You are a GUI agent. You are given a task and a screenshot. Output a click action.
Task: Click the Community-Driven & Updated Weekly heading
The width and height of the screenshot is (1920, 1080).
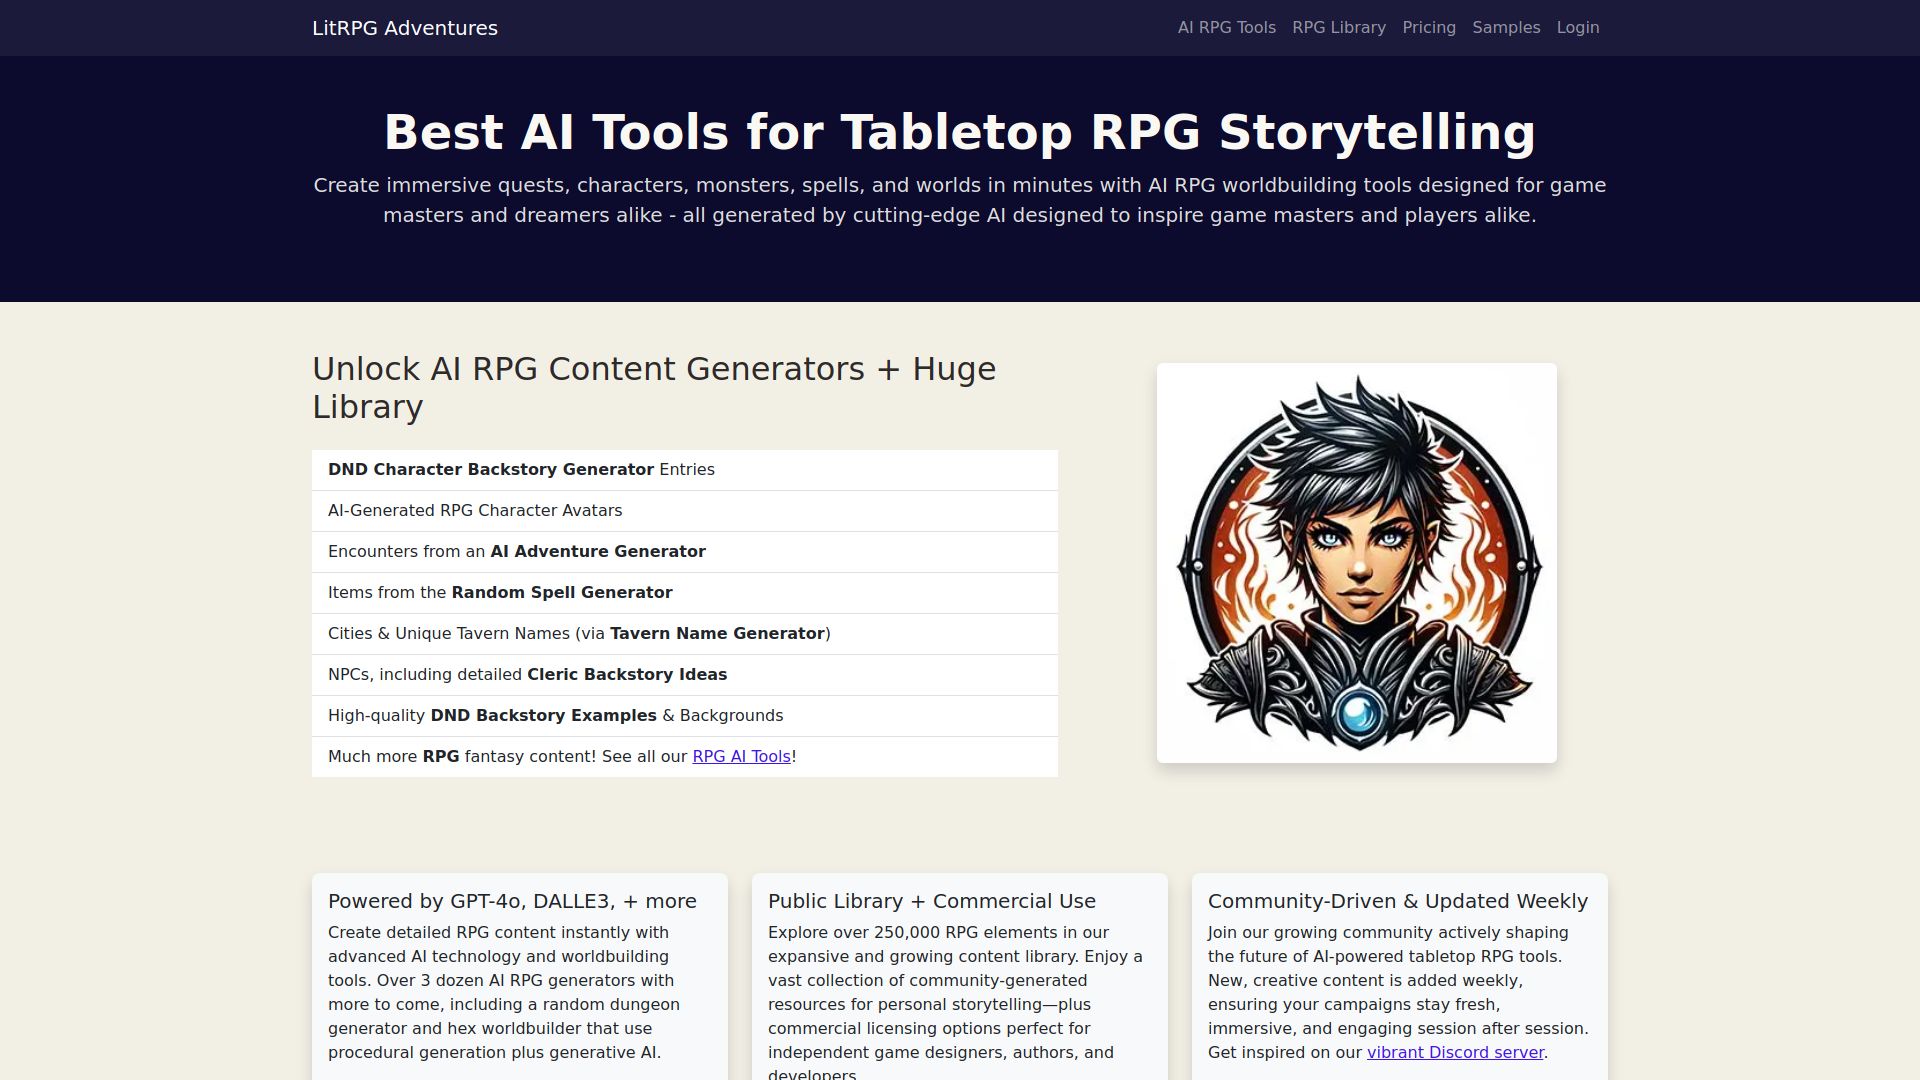tap(1398, 900)
